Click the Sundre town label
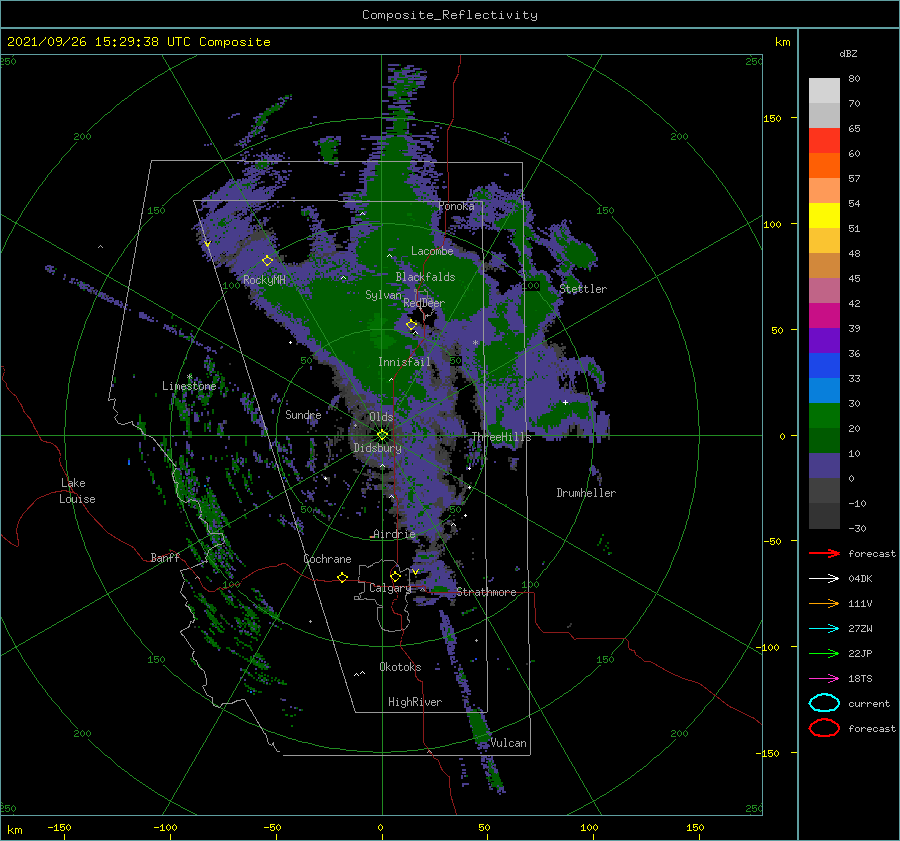 (x=303, y=414)
